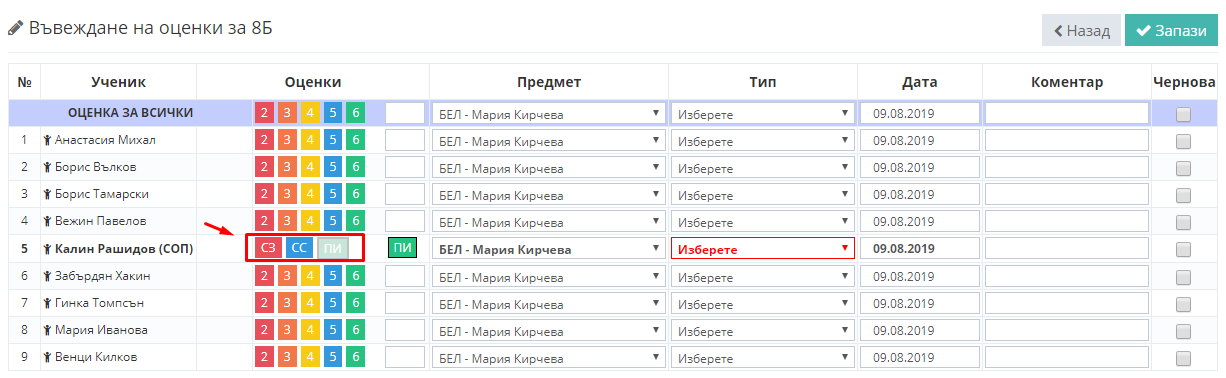Image resolution: width=1226 pixels, height=378 pixels.
Task: Enable Чернова checkbox for Мария Иванова
Action: pyautogui.click(x=1183, y=330)
